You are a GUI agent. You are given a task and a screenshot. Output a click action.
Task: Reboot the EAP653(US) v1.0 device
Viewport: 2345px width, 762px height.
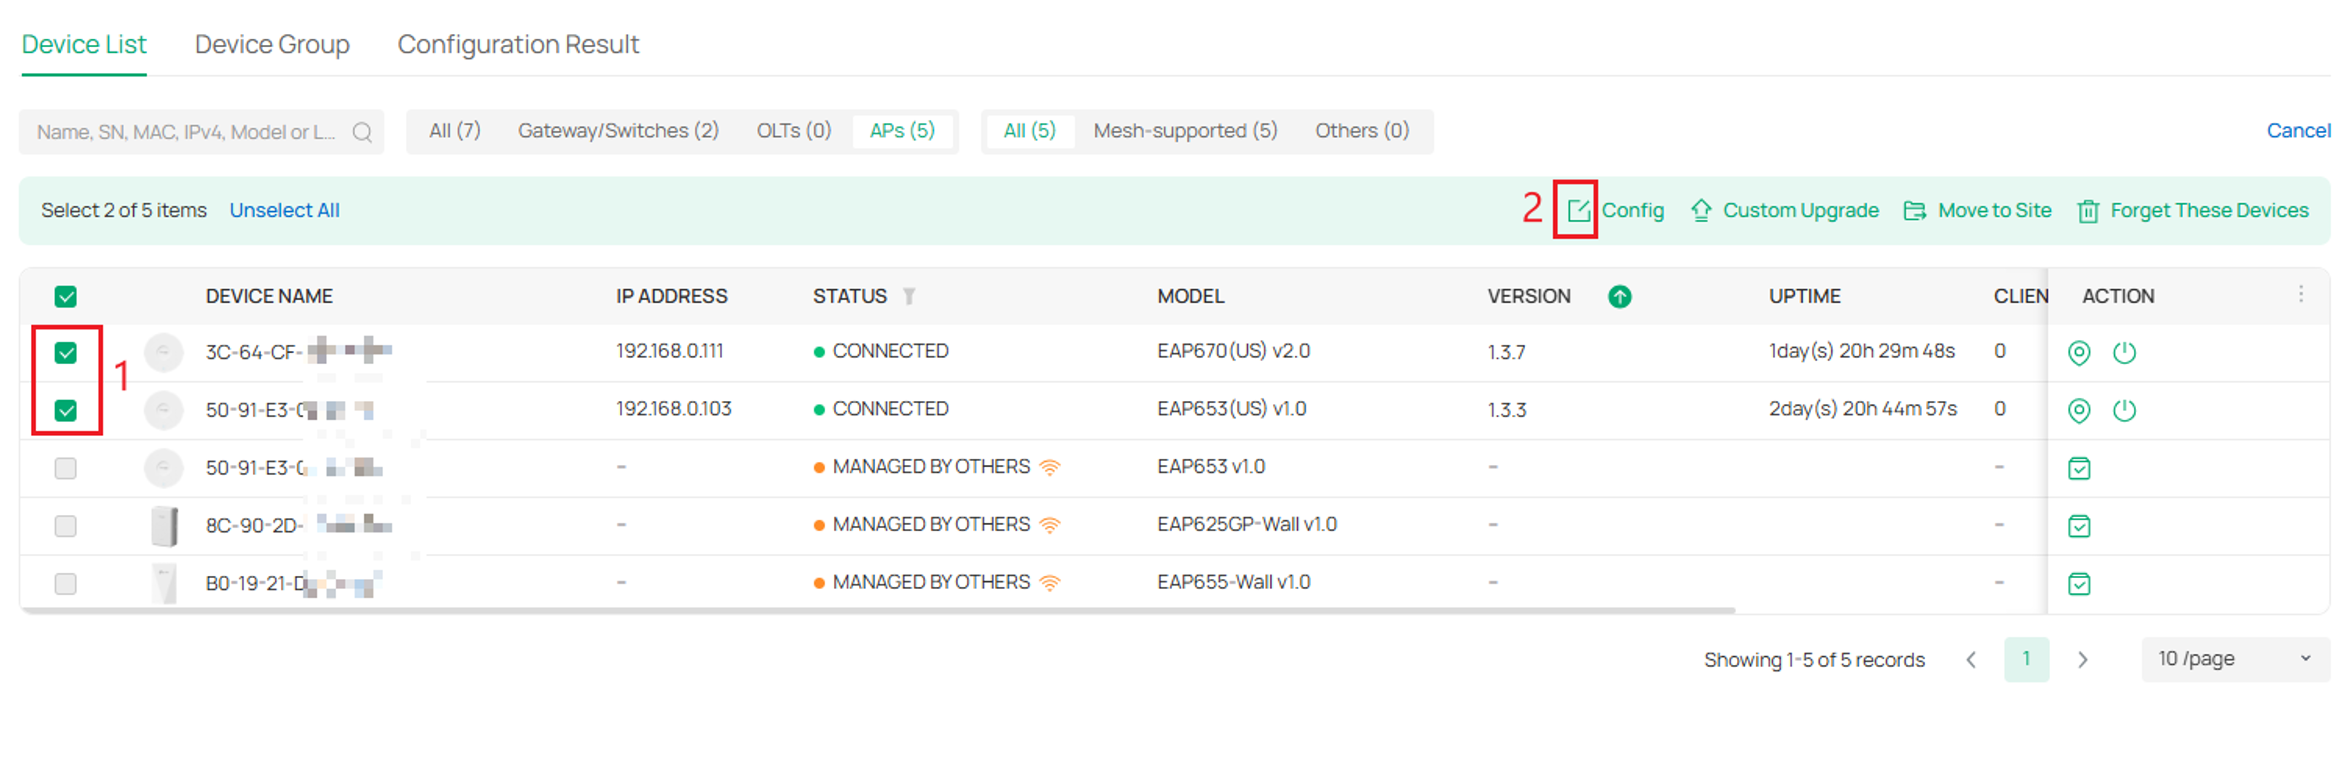pos(2125,410)
